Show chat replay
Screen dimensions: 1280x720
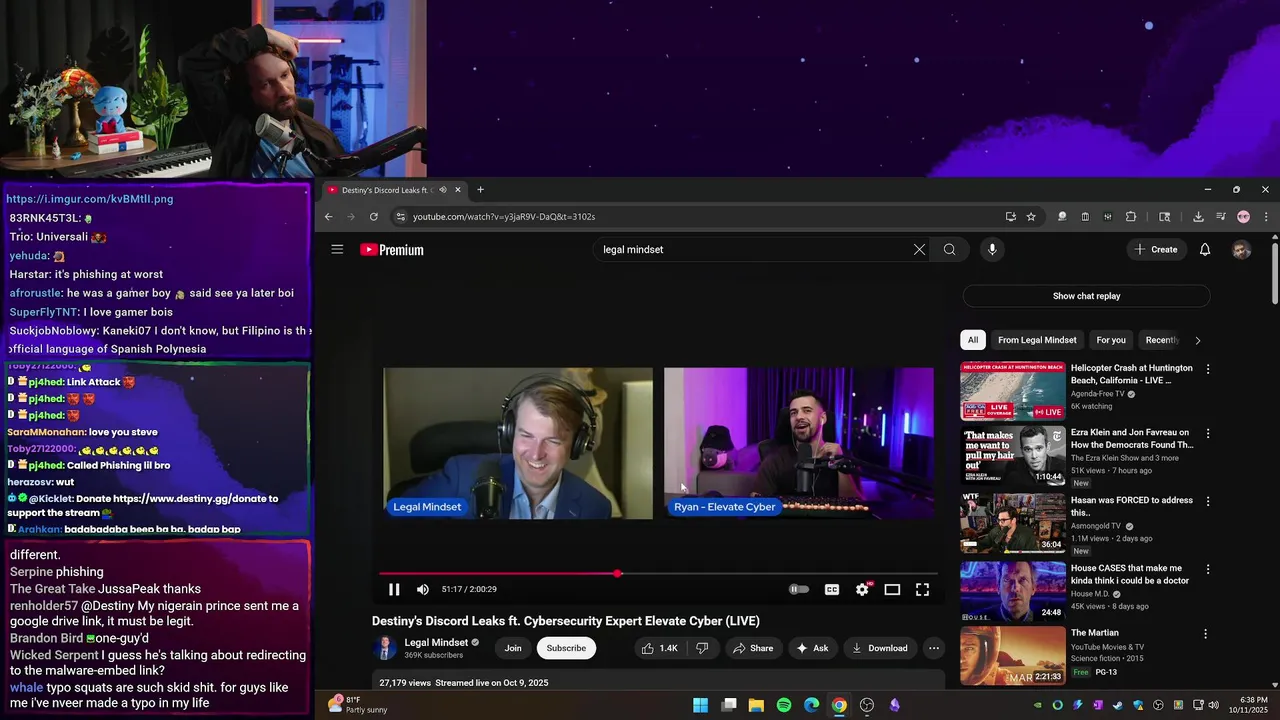point(1086,296)
